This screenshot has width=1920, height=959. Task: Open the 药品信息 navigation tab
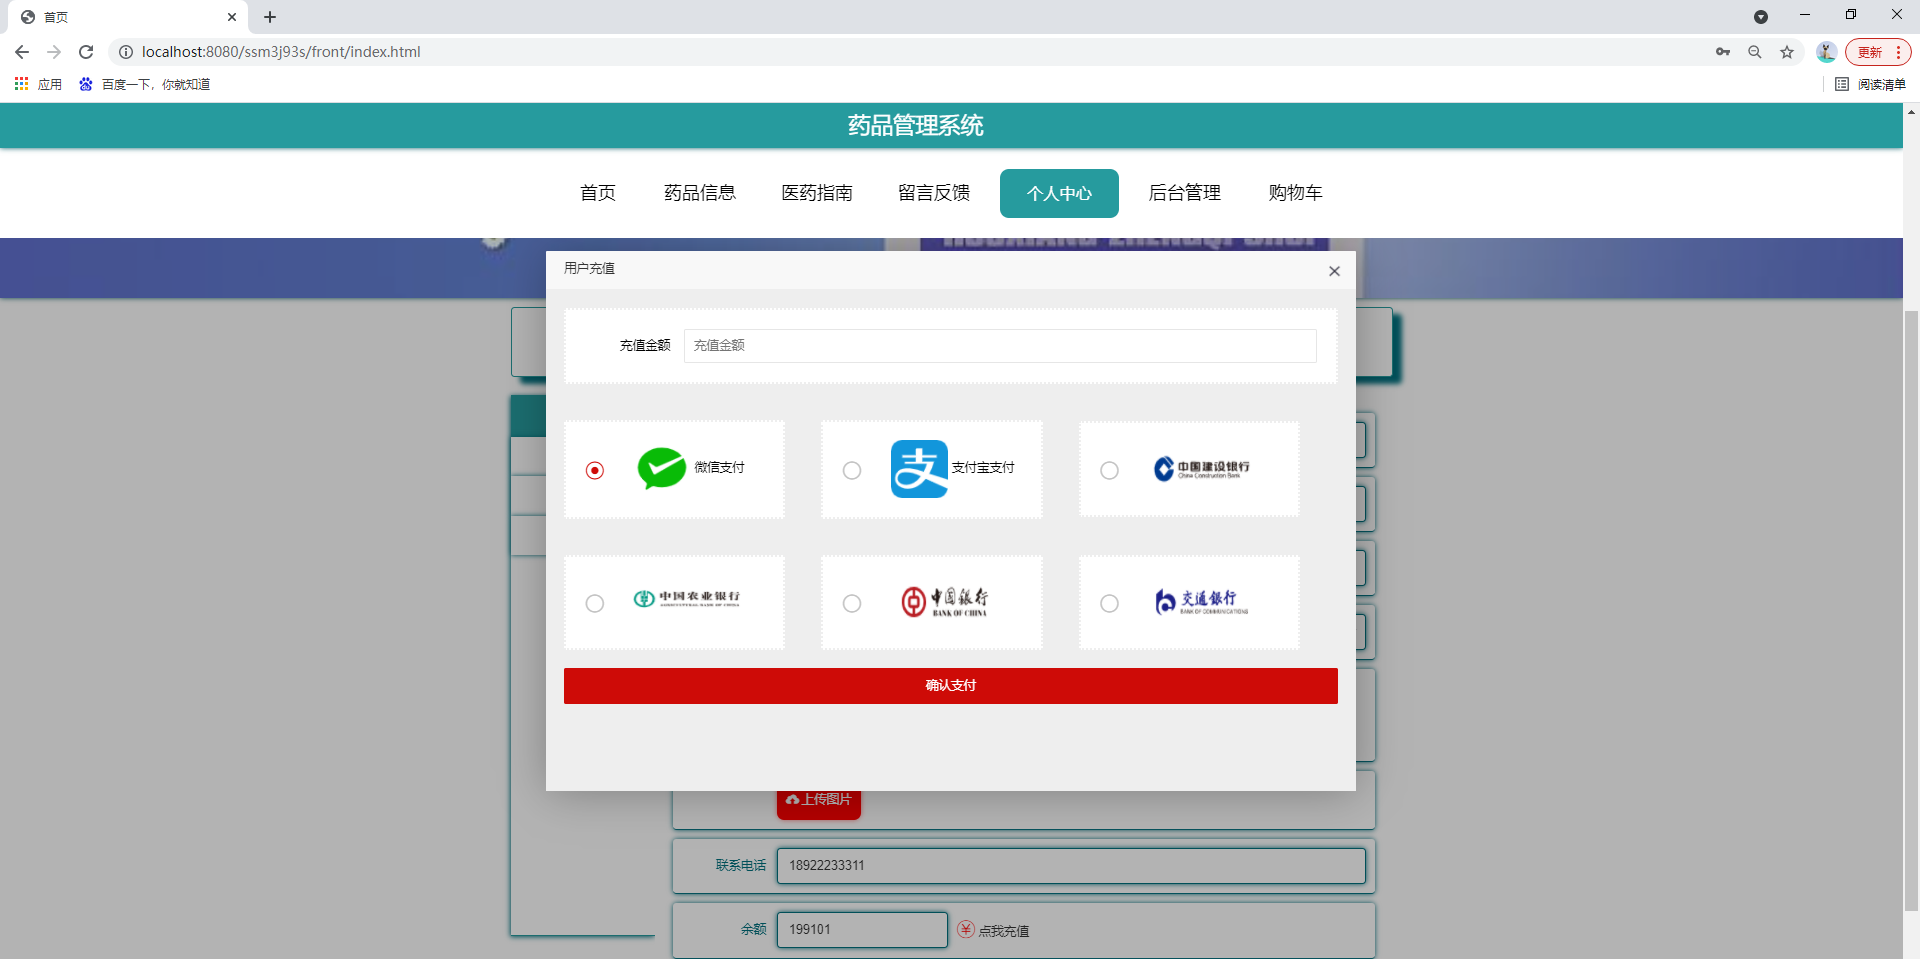(x=700, y=193)
